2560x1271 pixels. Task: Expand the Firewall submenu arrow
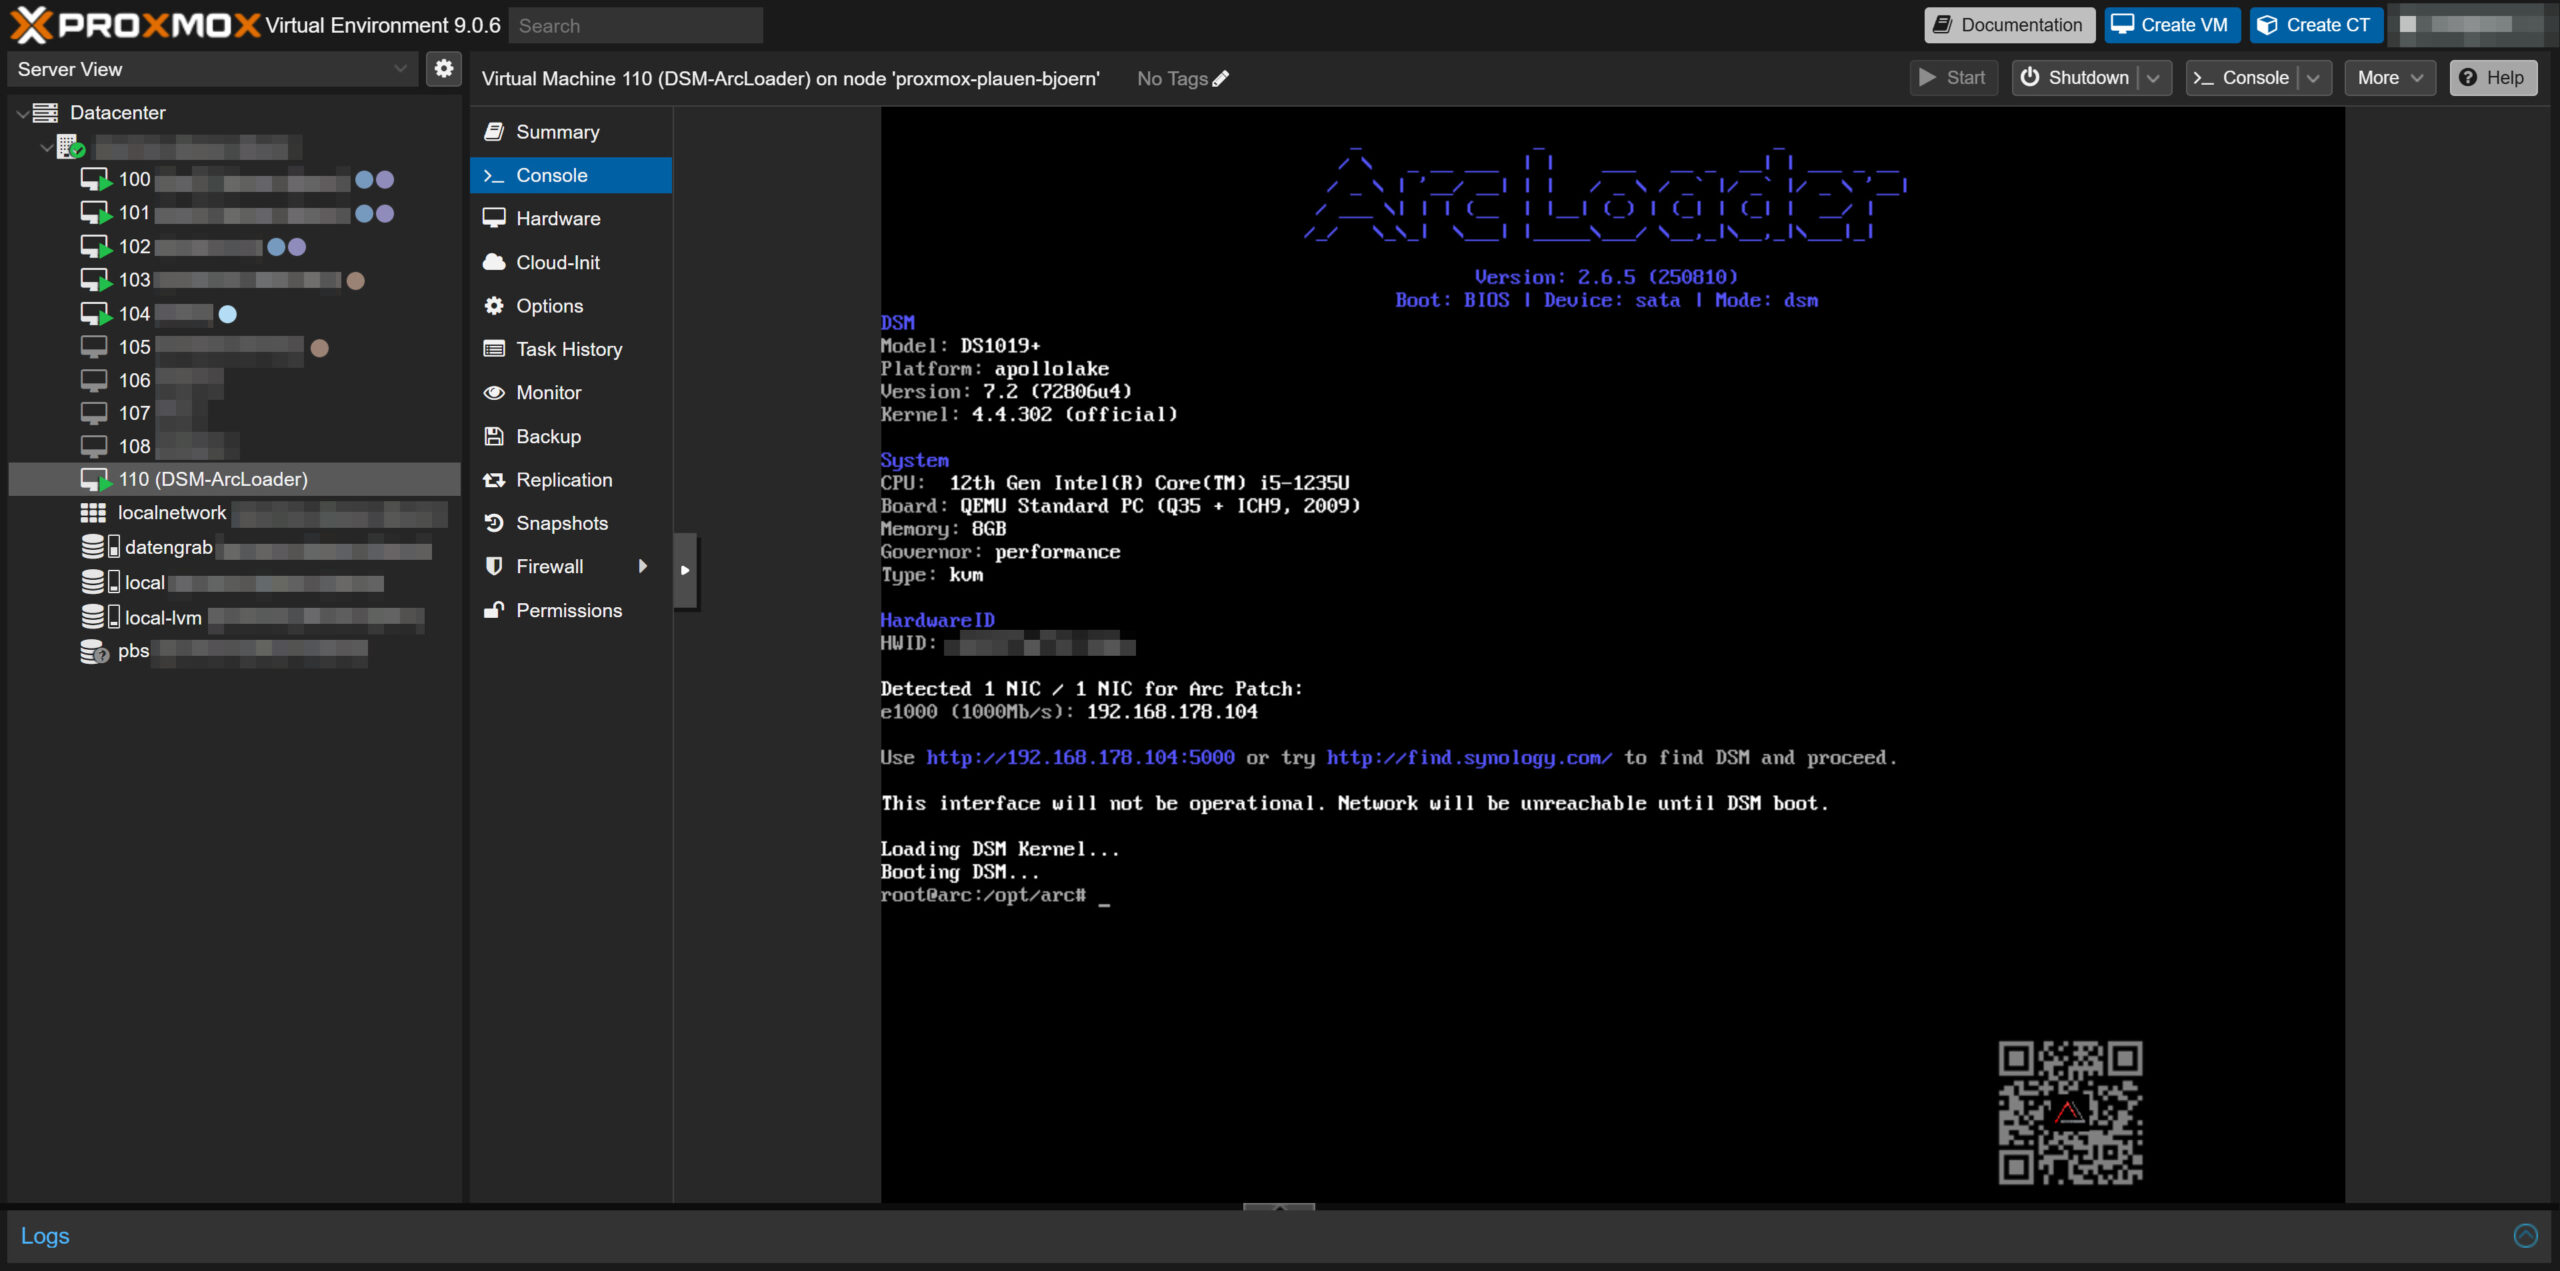[x=643, y=566]
